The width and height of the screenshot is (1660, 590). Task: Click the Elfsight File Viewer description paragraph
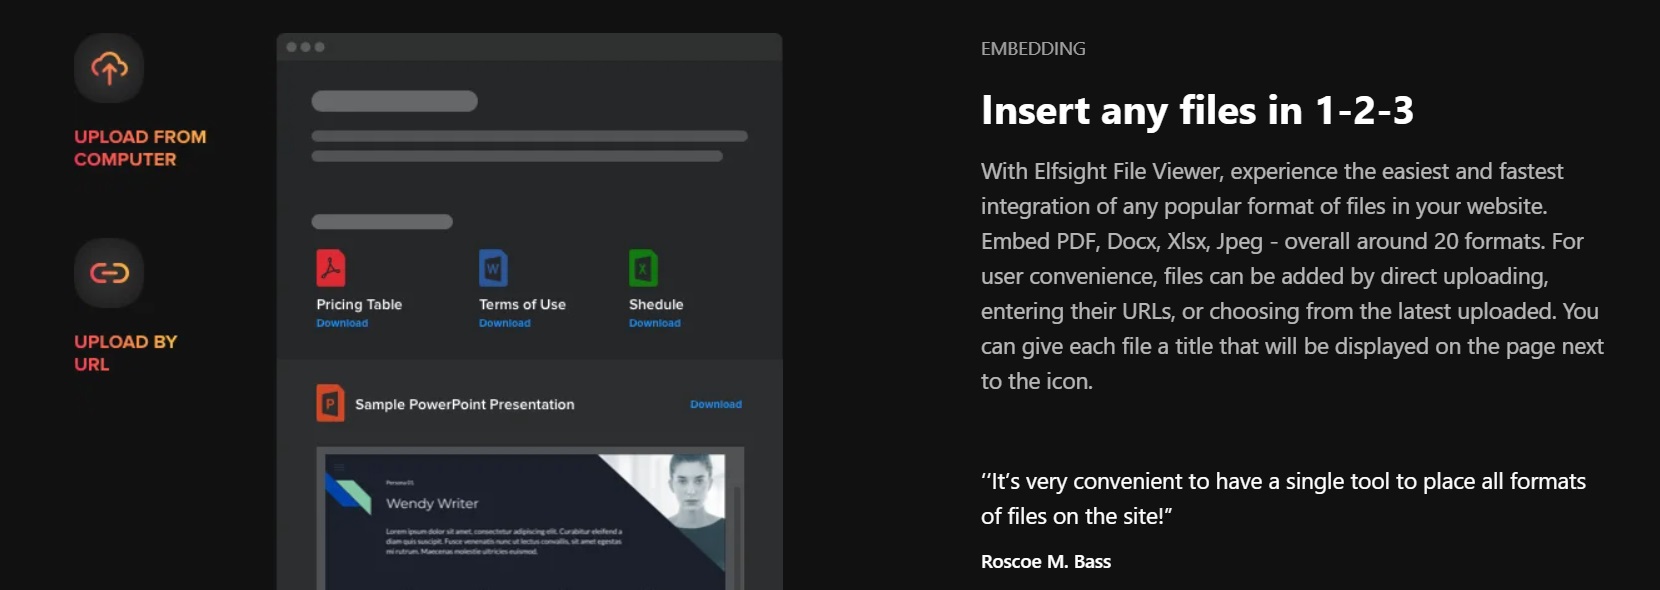tap(1292, 276)
